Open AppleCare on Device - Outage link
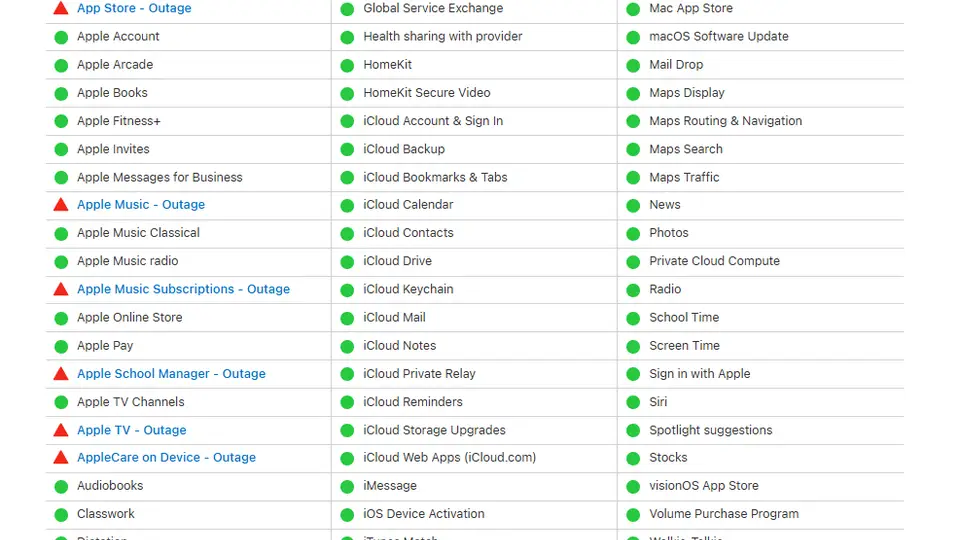The image size is (960, 540). [x=167, y=457]
